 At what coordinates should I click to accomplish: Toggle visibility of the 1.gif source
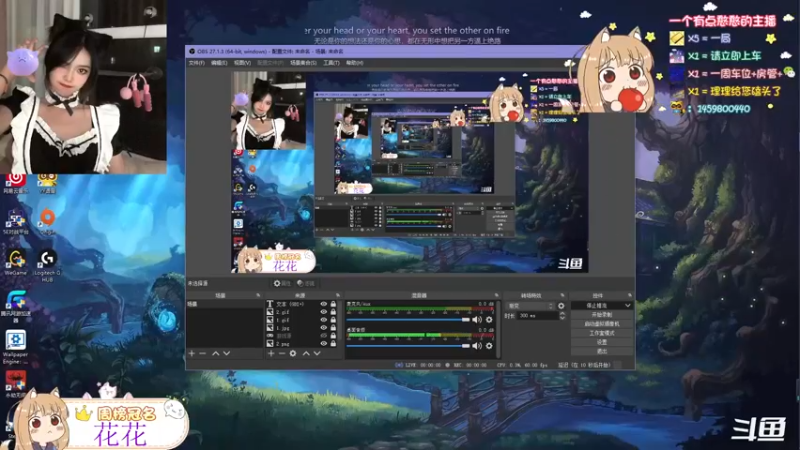click(x=323, y=320)
